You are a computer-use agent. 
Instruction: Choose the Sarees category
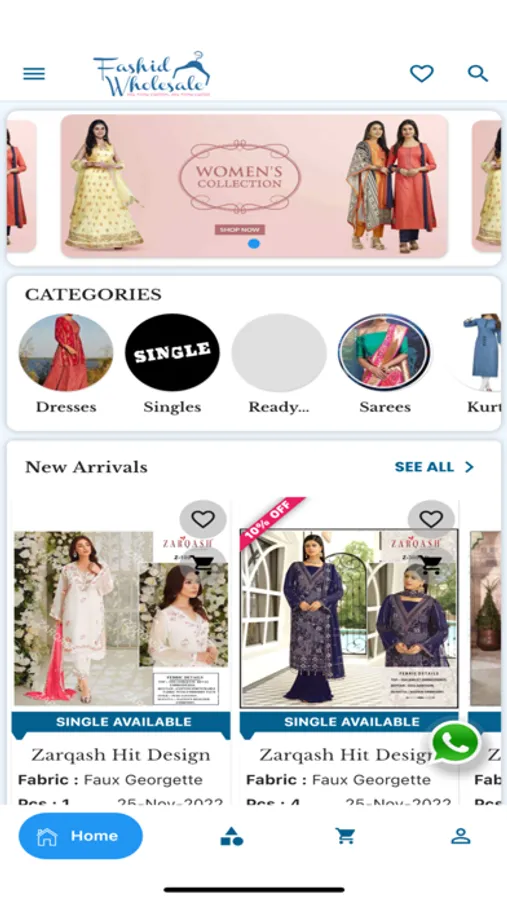point(385,364)
